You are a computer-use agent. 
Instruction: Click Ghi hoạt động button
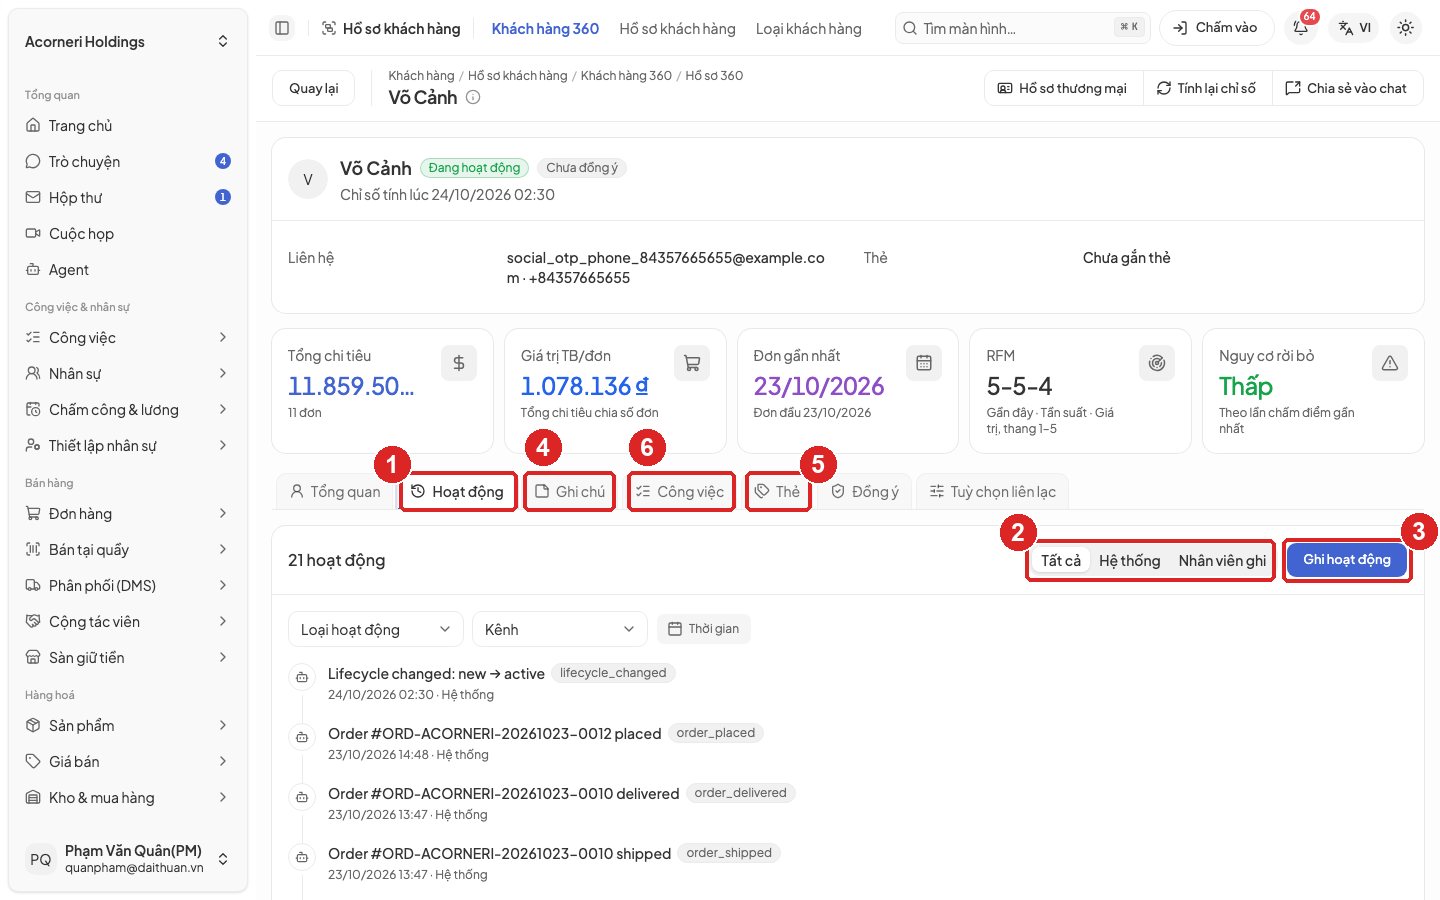click(x=1346, y=560)
